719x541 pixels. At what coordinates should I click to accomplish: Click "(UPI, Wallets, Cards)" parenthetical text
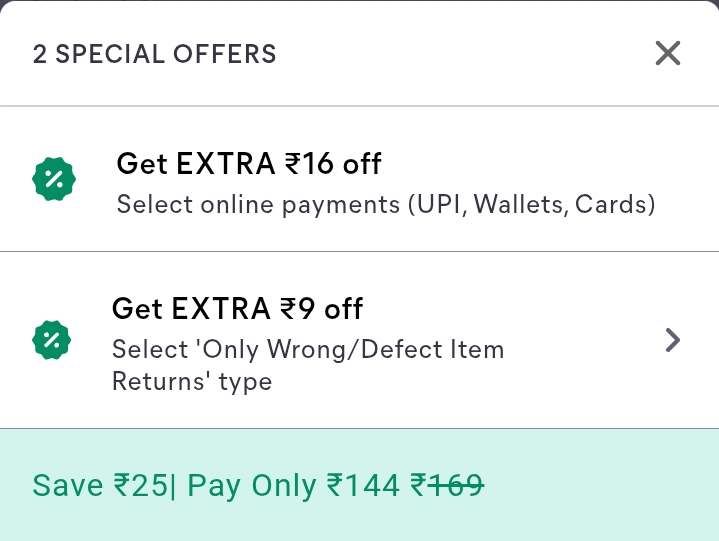point(531,205)
